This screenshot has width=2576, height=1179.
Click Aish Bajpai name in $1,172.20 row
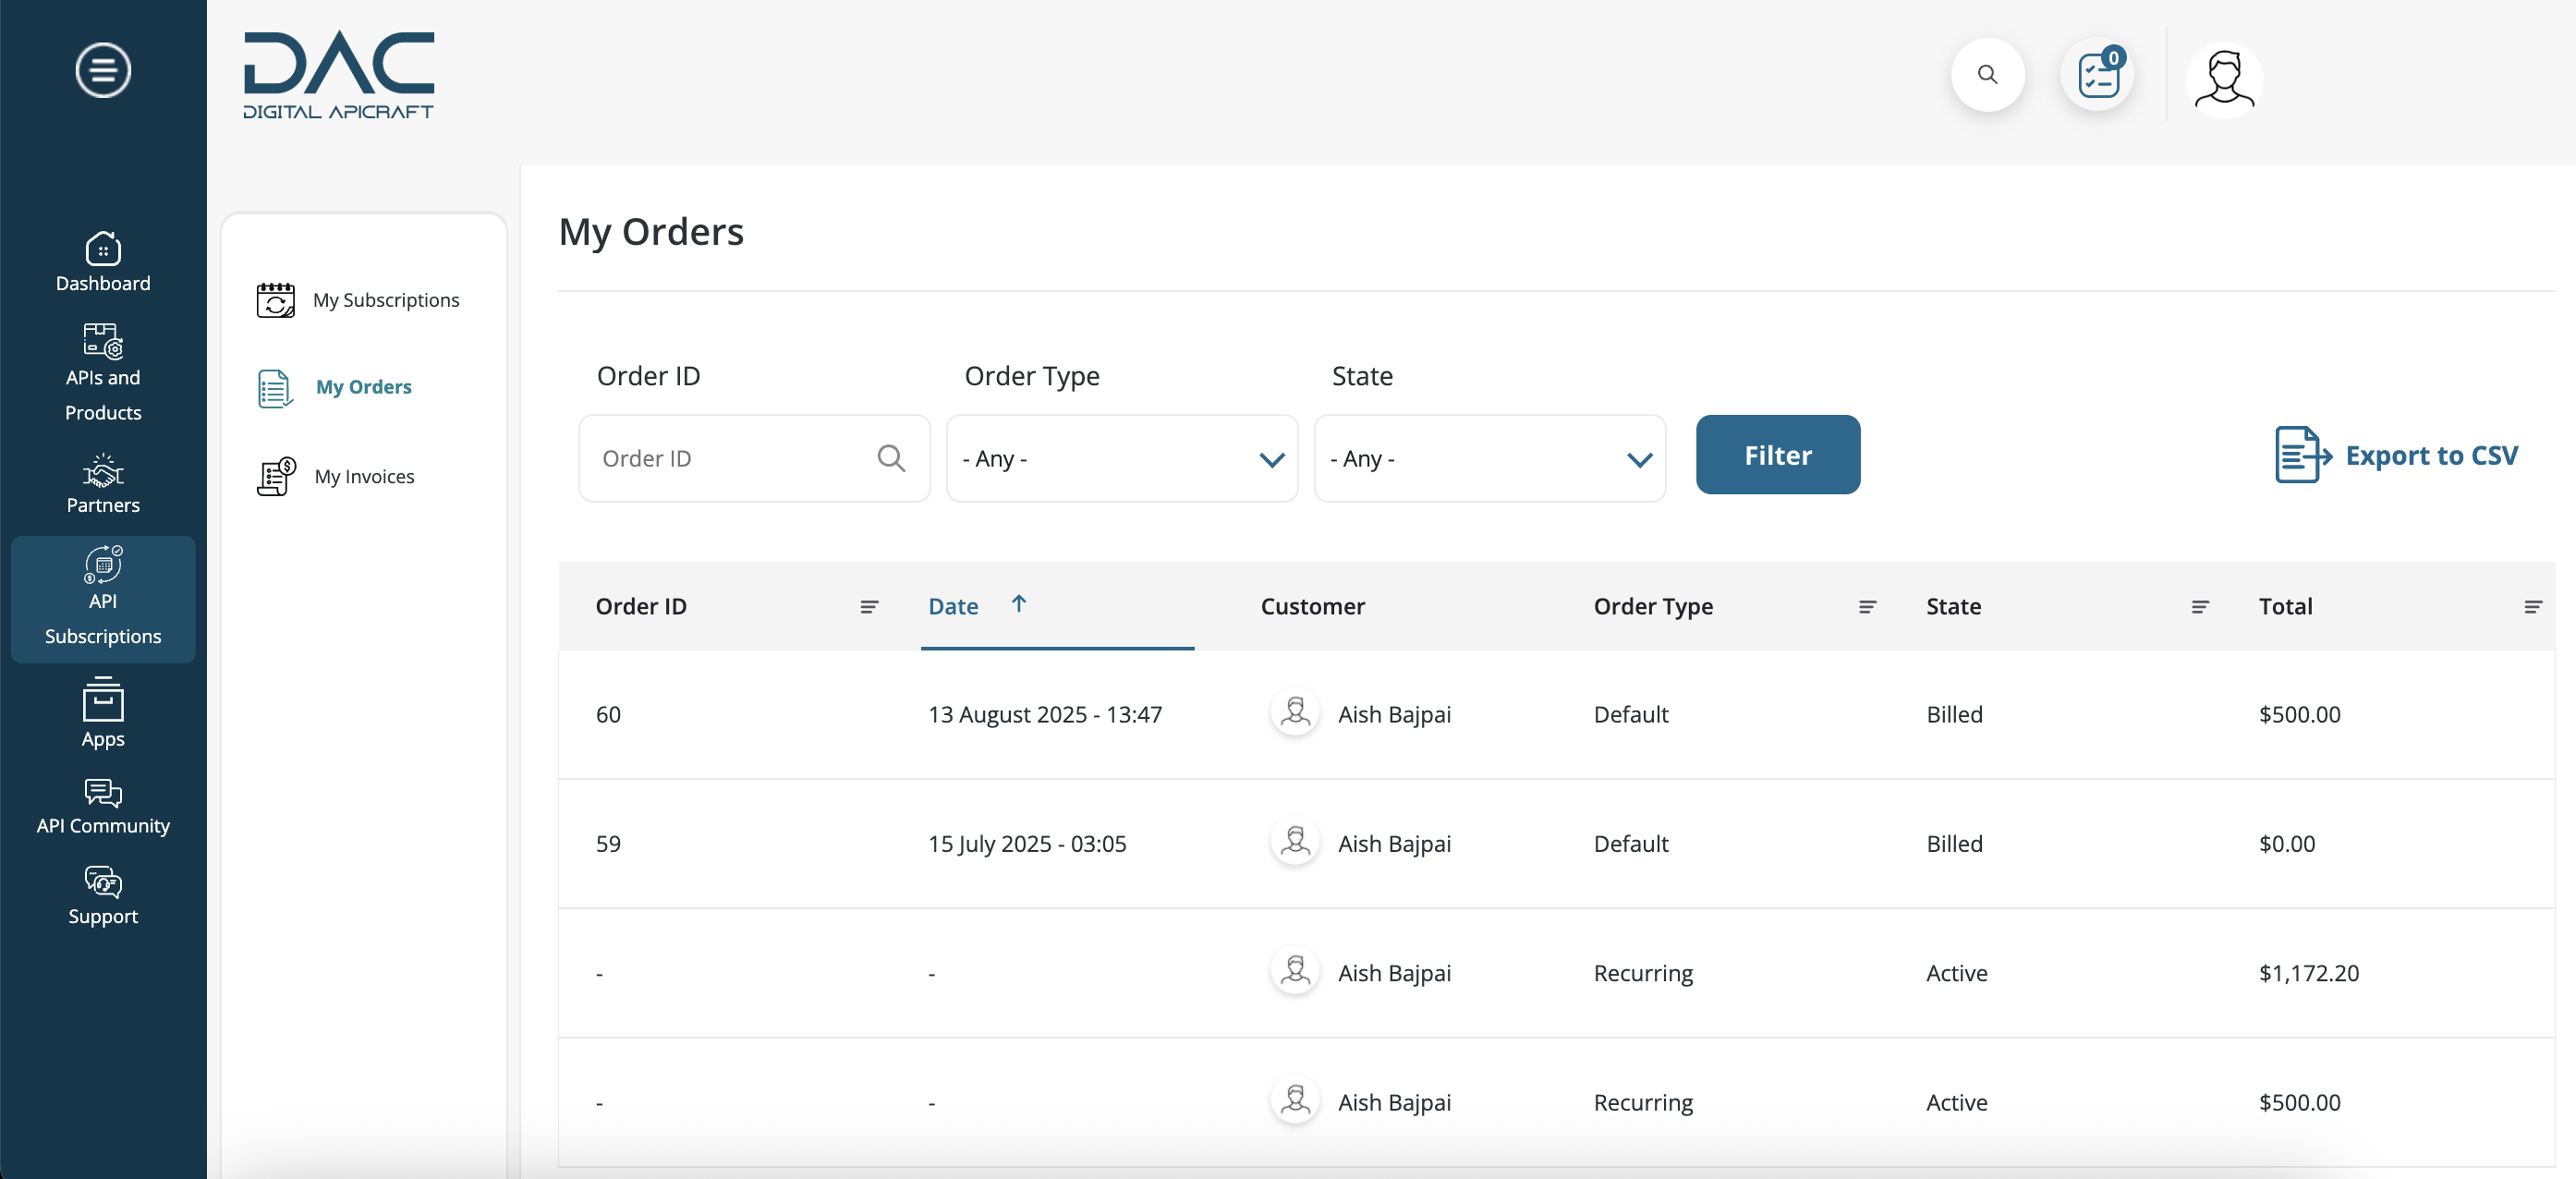click(1394, 973)
